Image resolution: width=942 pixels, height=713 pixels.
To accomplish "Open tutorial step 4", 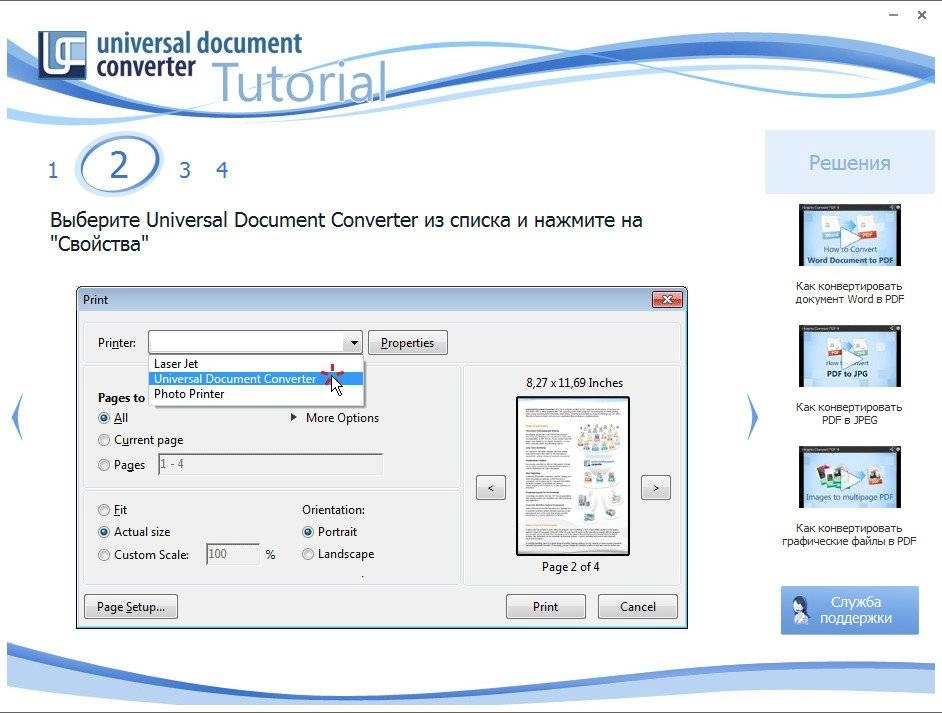I will 222,170.
